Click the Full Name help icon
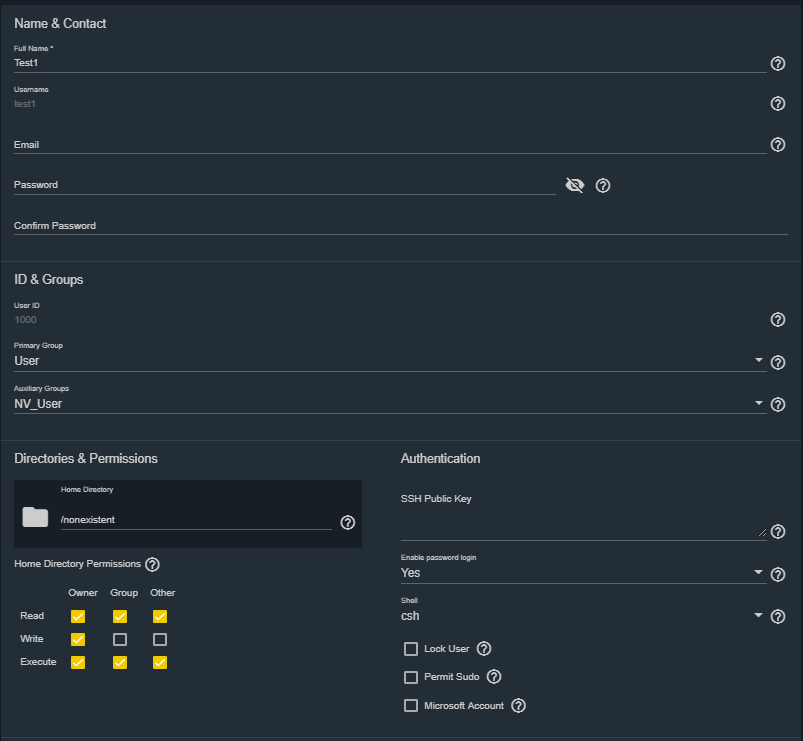Viewport: 803px width, 741px height. coord(777,64)
